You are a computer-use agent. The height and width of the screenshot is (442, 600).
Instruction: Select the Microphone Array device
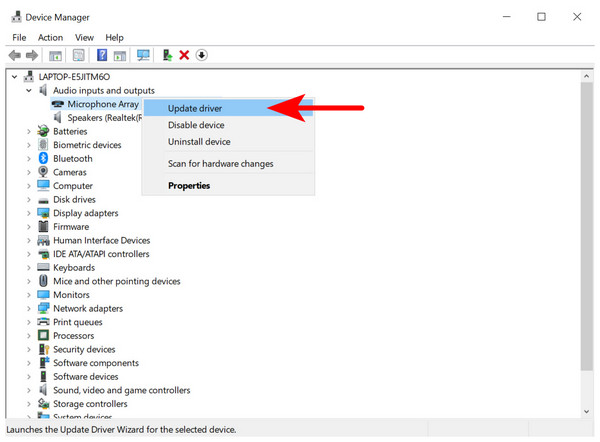click(103, 104)
